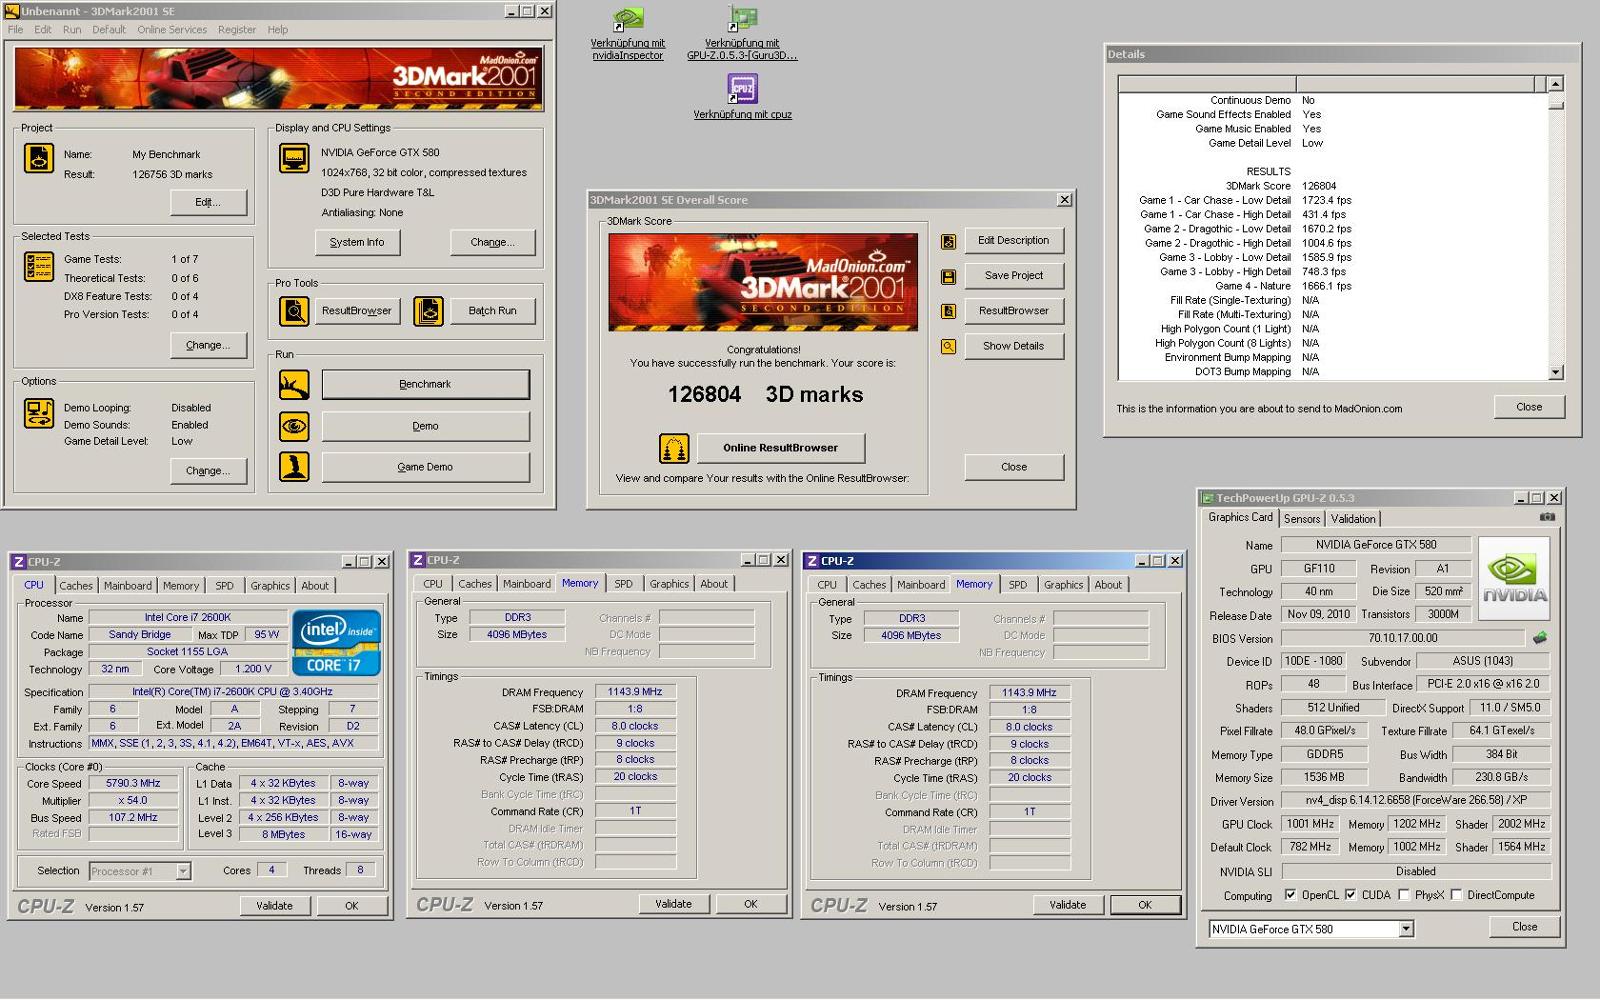The height and width of the screenshot is (1000, 1600).
Task: Click the Show Details button
Action: pos(1013,346)
